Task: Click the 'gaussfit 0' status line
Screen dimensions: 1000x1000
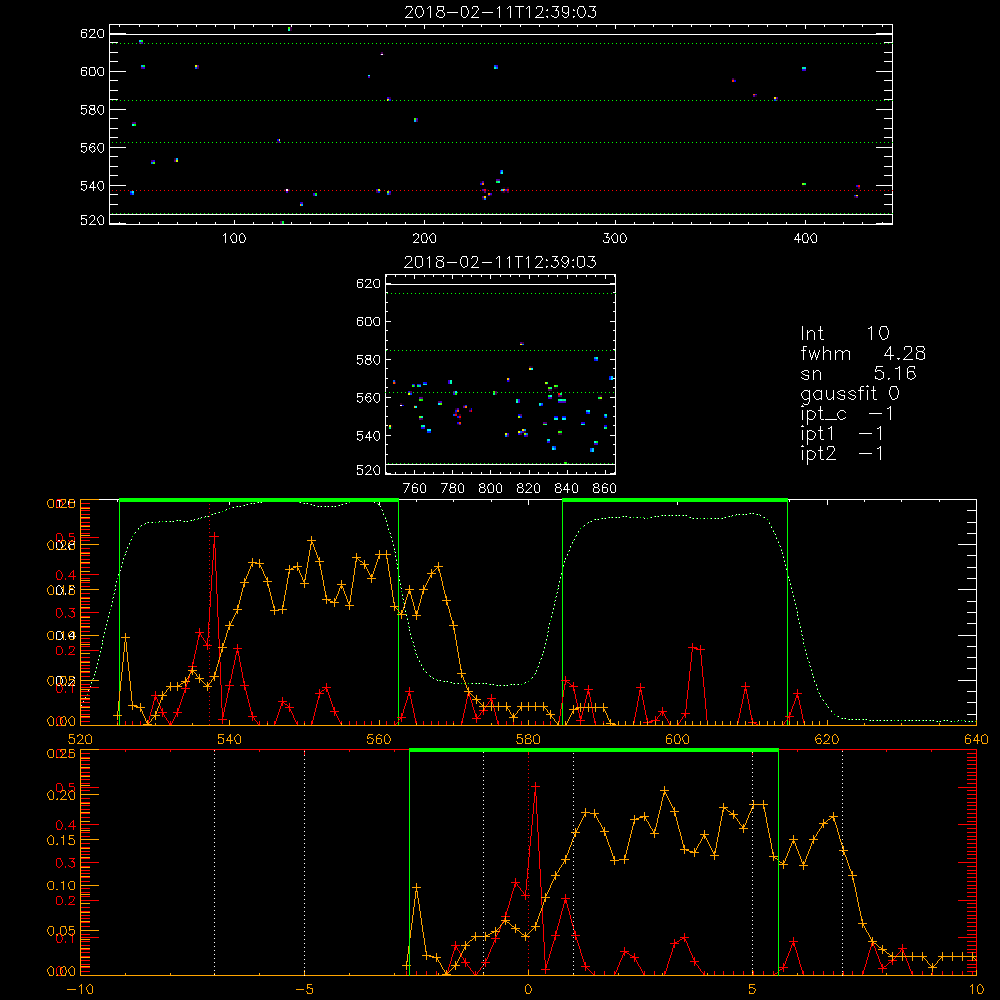Action: pyautogui.click(x=850, y=393)
